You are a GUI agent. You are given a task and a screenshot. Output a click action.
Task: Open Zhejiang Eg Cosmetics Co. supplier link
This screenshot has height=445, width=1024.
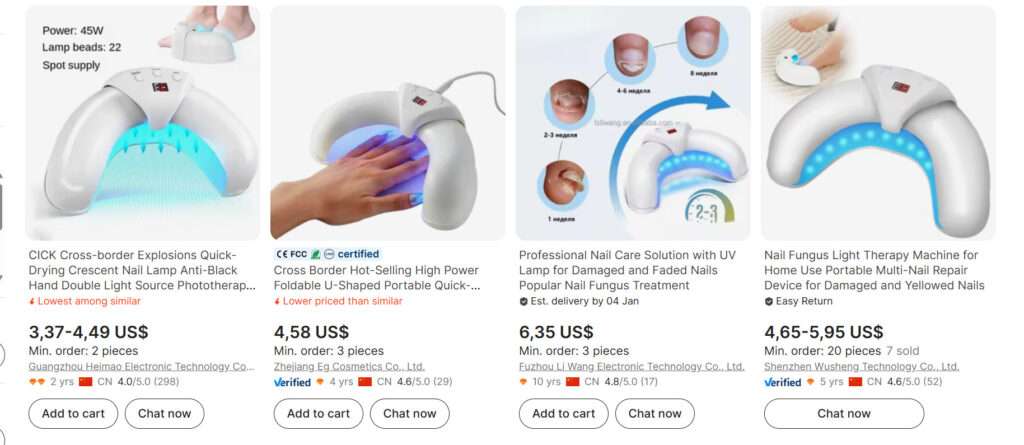tap(349, 367)
